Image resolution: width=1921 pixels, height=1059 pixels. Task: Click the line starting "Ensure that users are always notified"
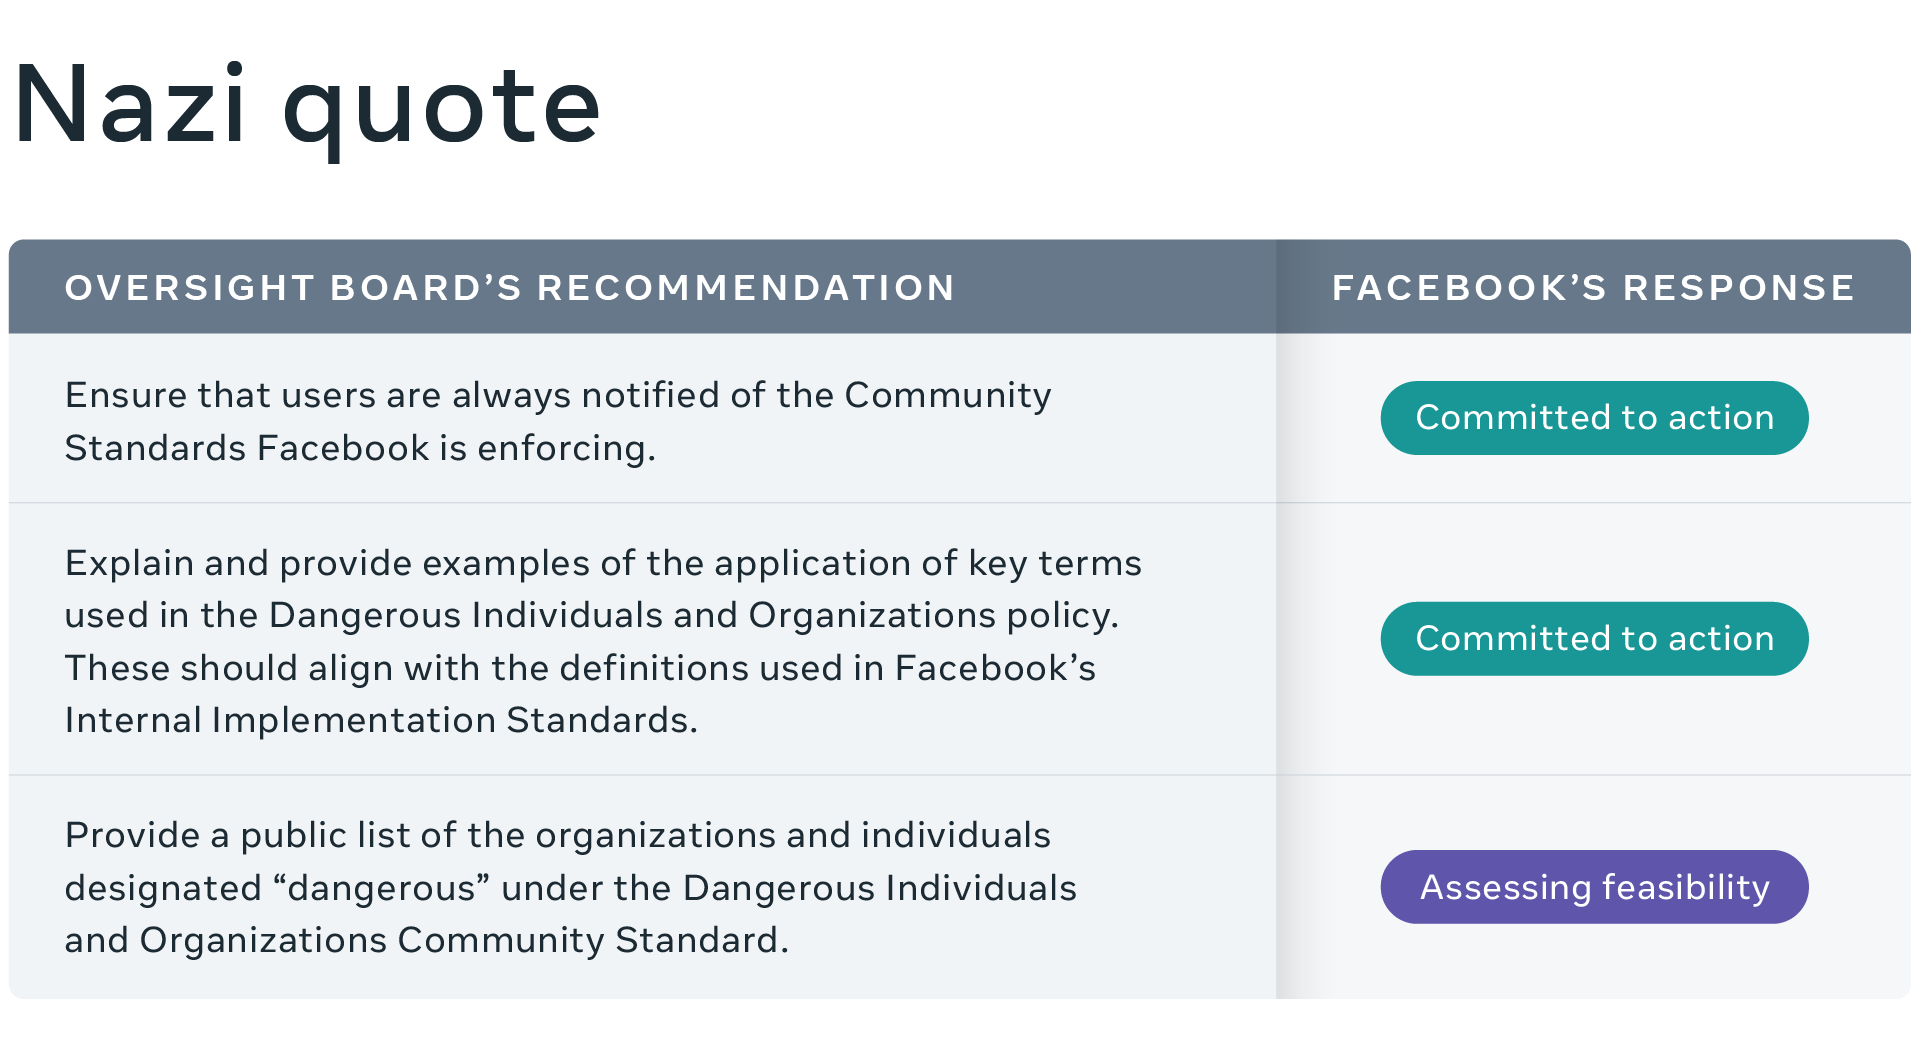[x=558, y=395]
